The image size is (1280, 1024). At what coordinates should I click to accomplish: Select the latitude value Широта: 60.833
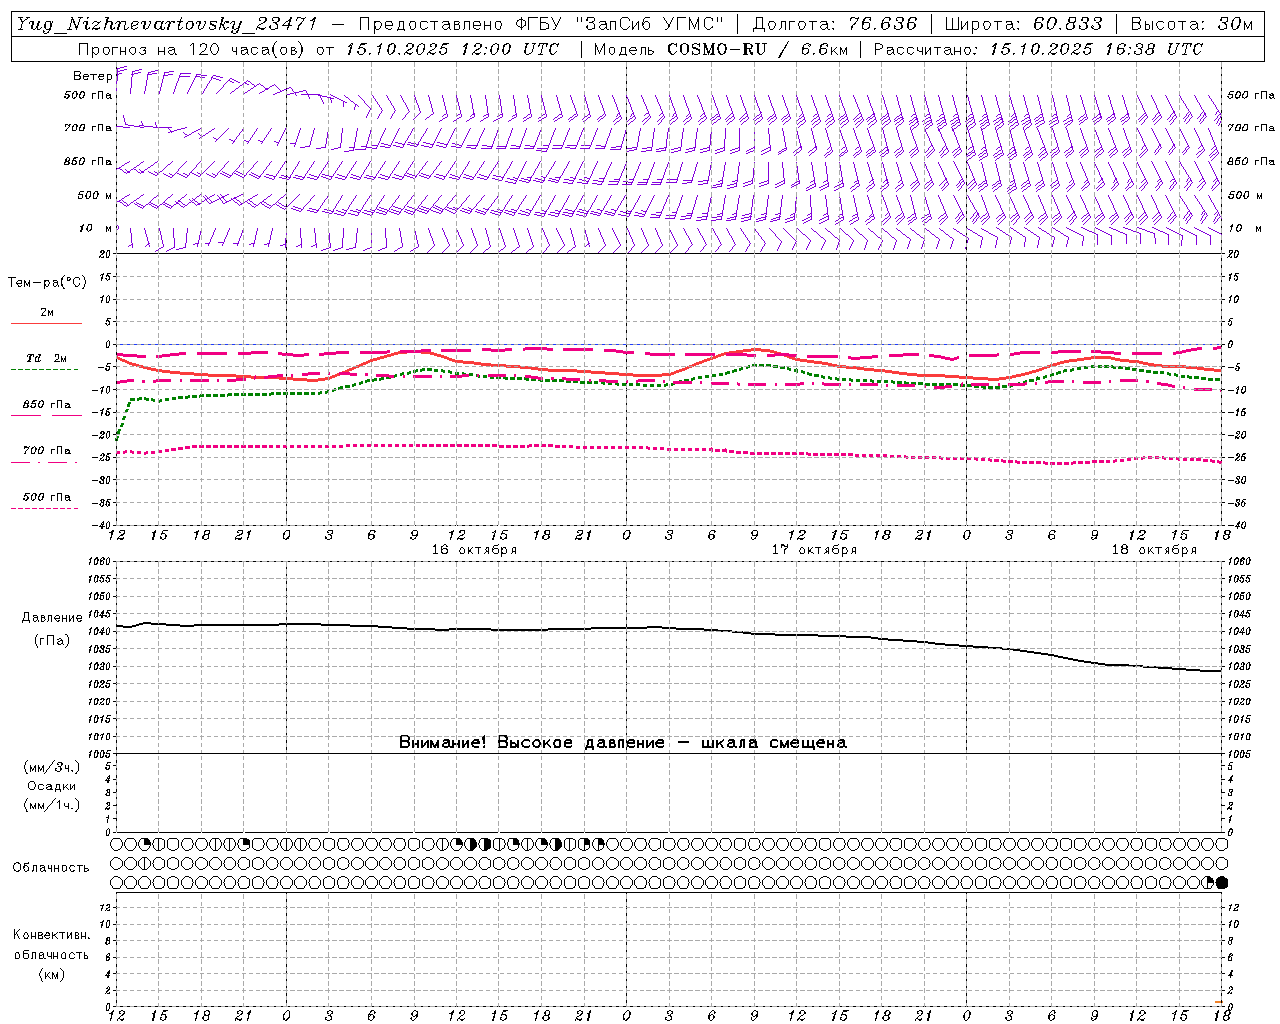(x=1023, y=24)
